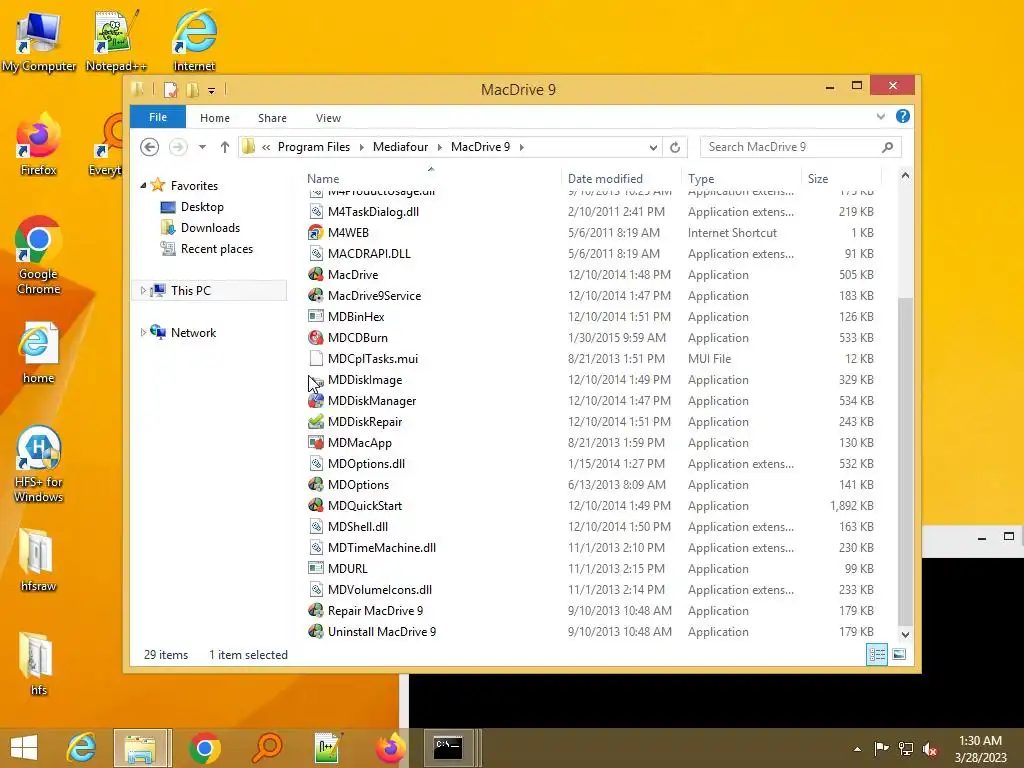Open Recent places under Favorites
Screen dimensions: 1024x768
coord(217,249)
